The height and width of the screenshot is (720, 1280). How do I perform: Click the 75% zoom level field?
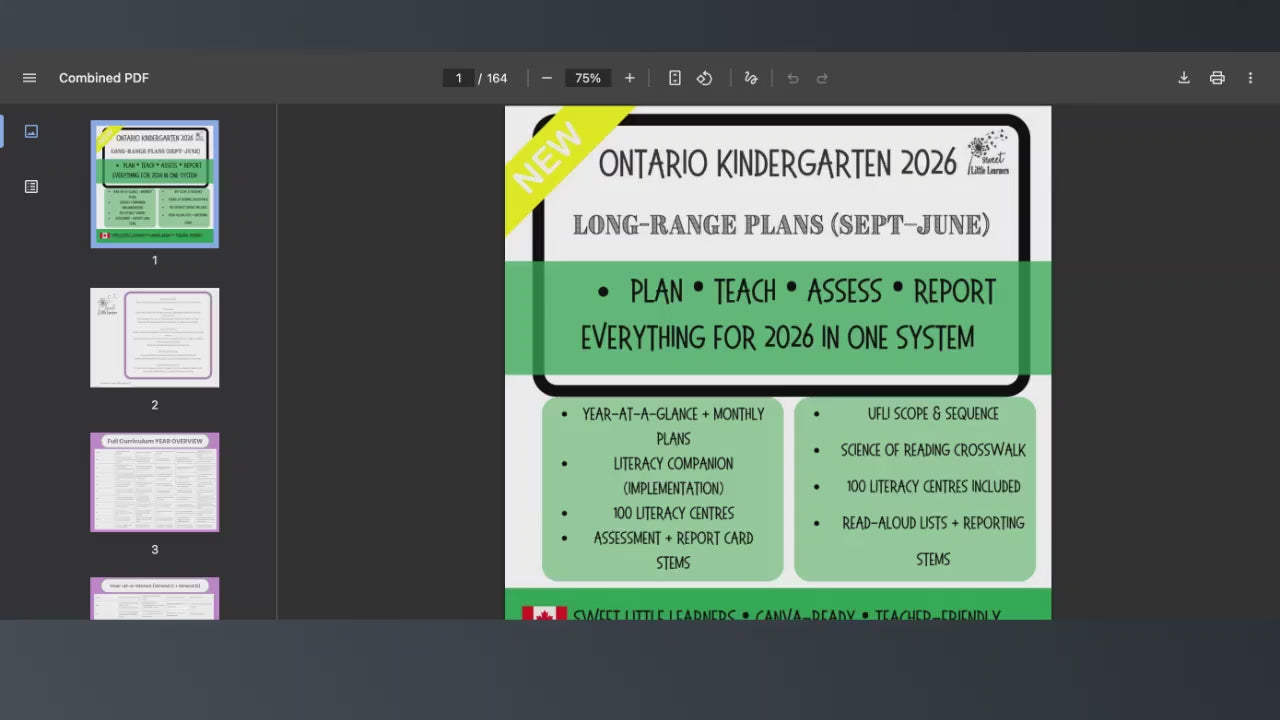[x=588, y=78]
